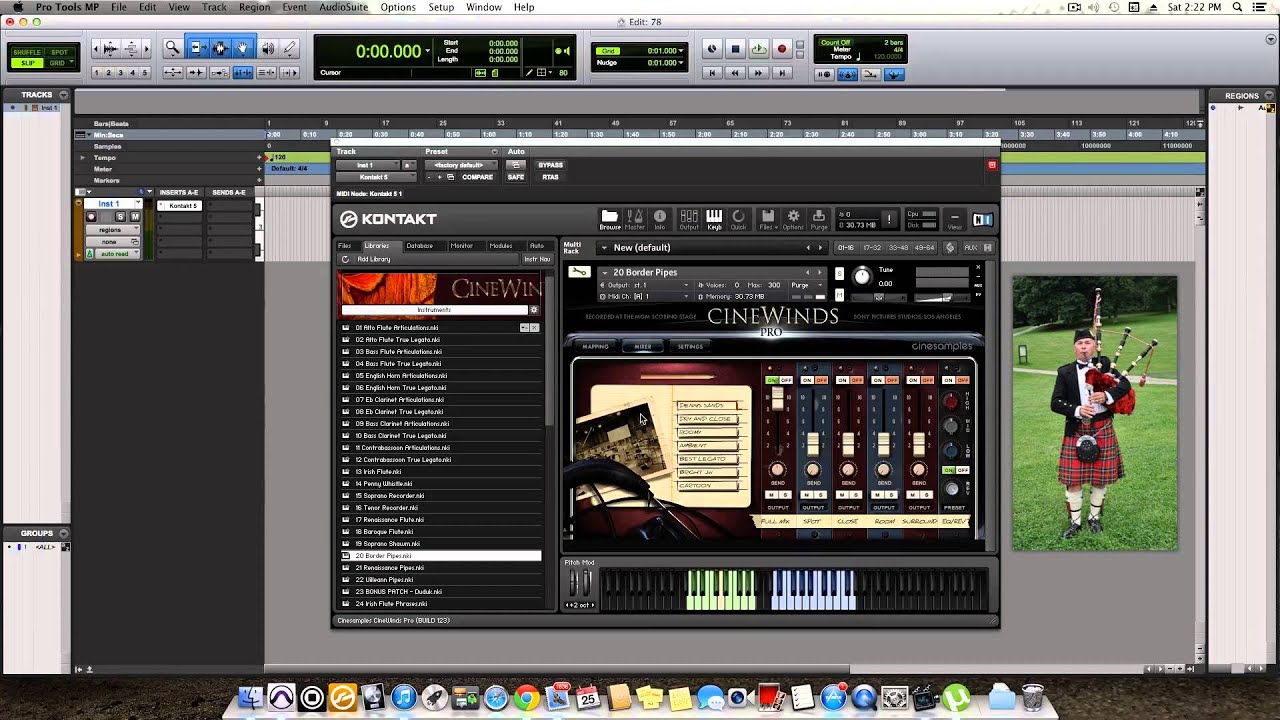The width and height of the screenshot is (1280, 720).
Task: Enable SLIP edit mode
Action: (x=27, y=63)
